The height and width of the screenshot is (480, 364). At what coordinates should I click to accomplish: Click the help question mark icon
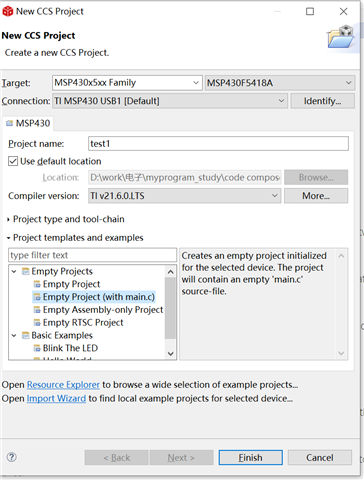[12, 457]
